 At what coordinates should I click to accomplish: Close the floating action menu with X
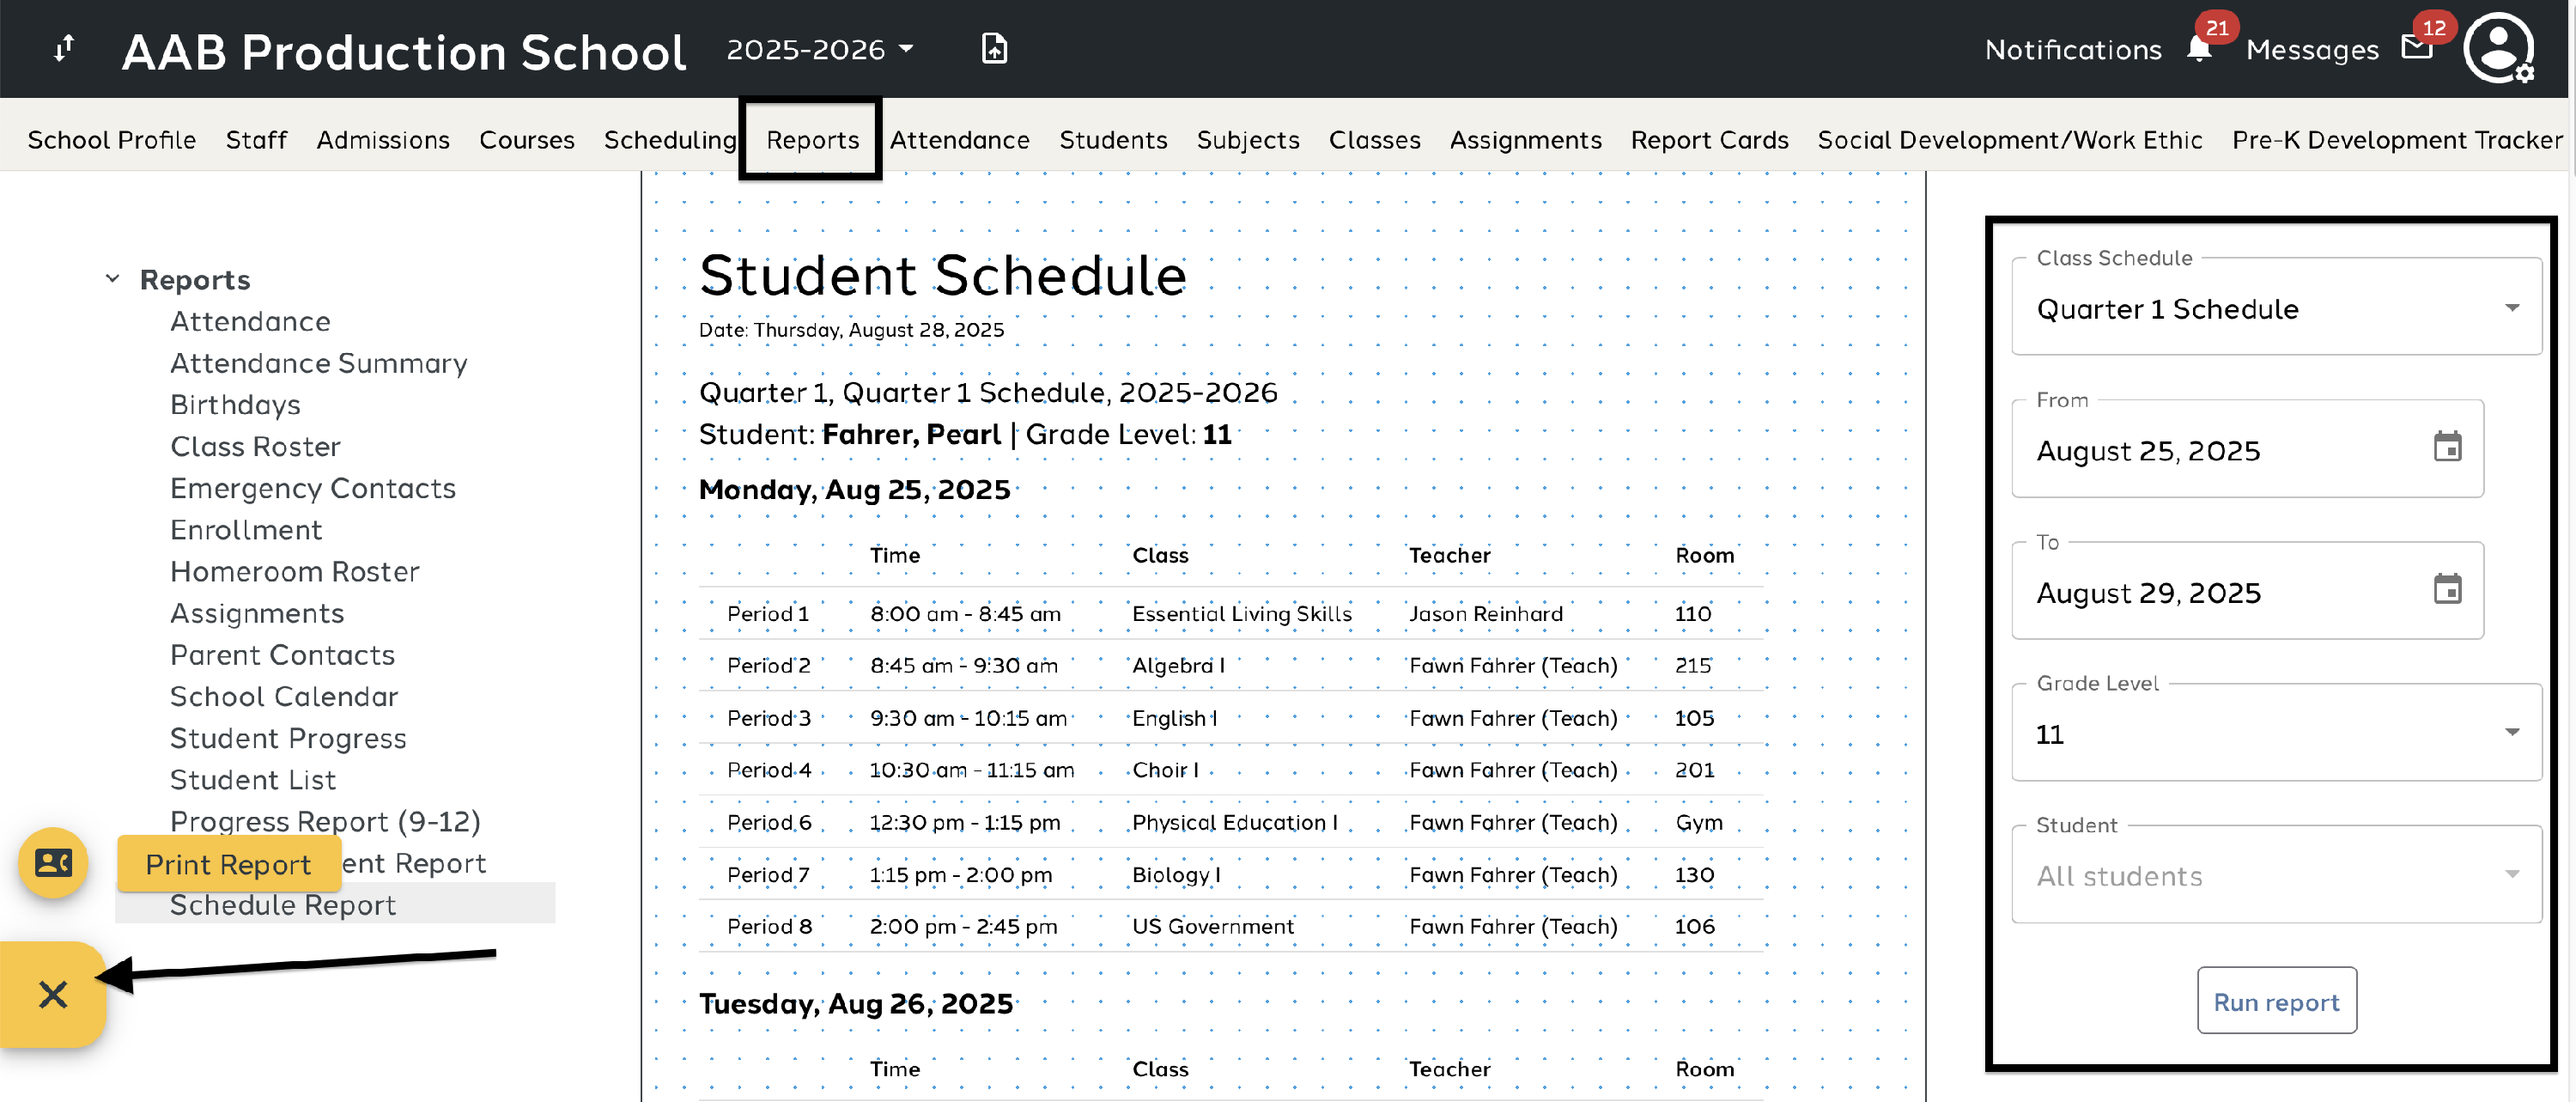click(x=53, y=994)
